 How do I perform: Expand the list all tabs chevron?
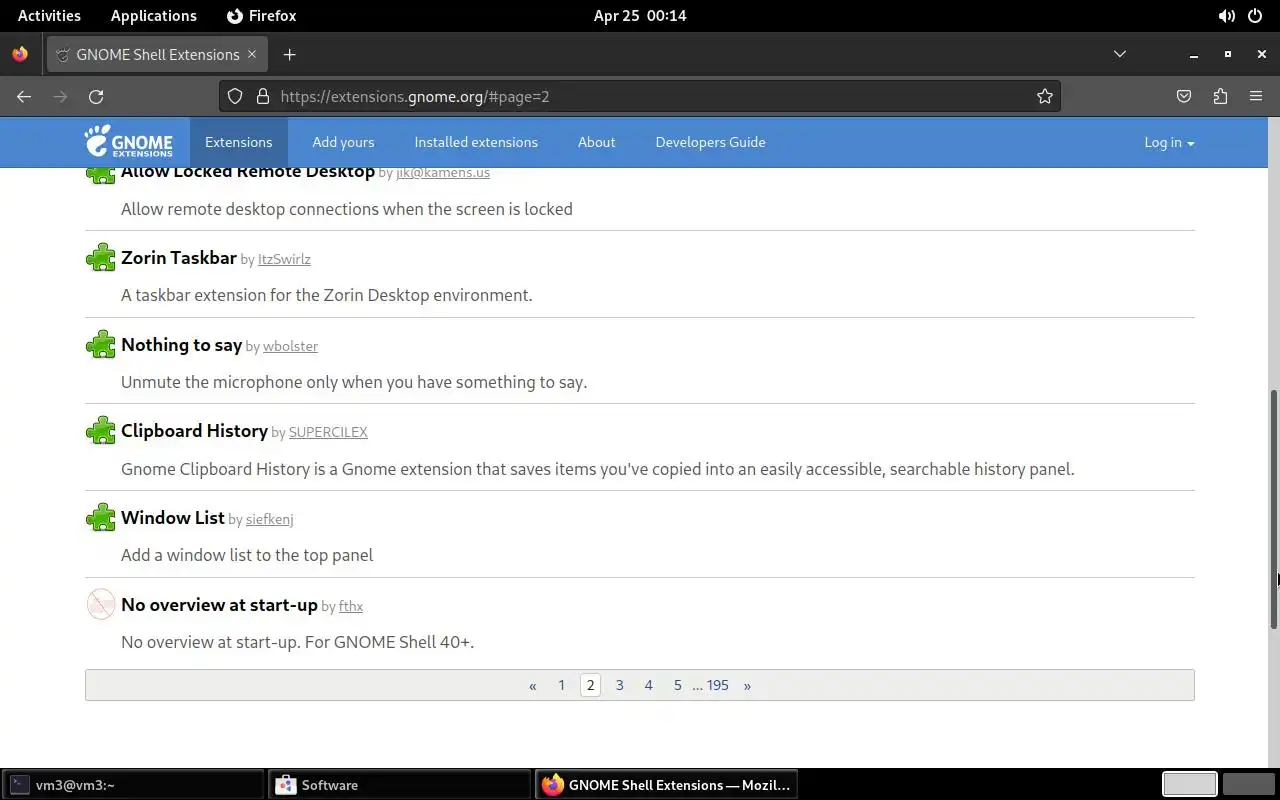coord(1120,54)
